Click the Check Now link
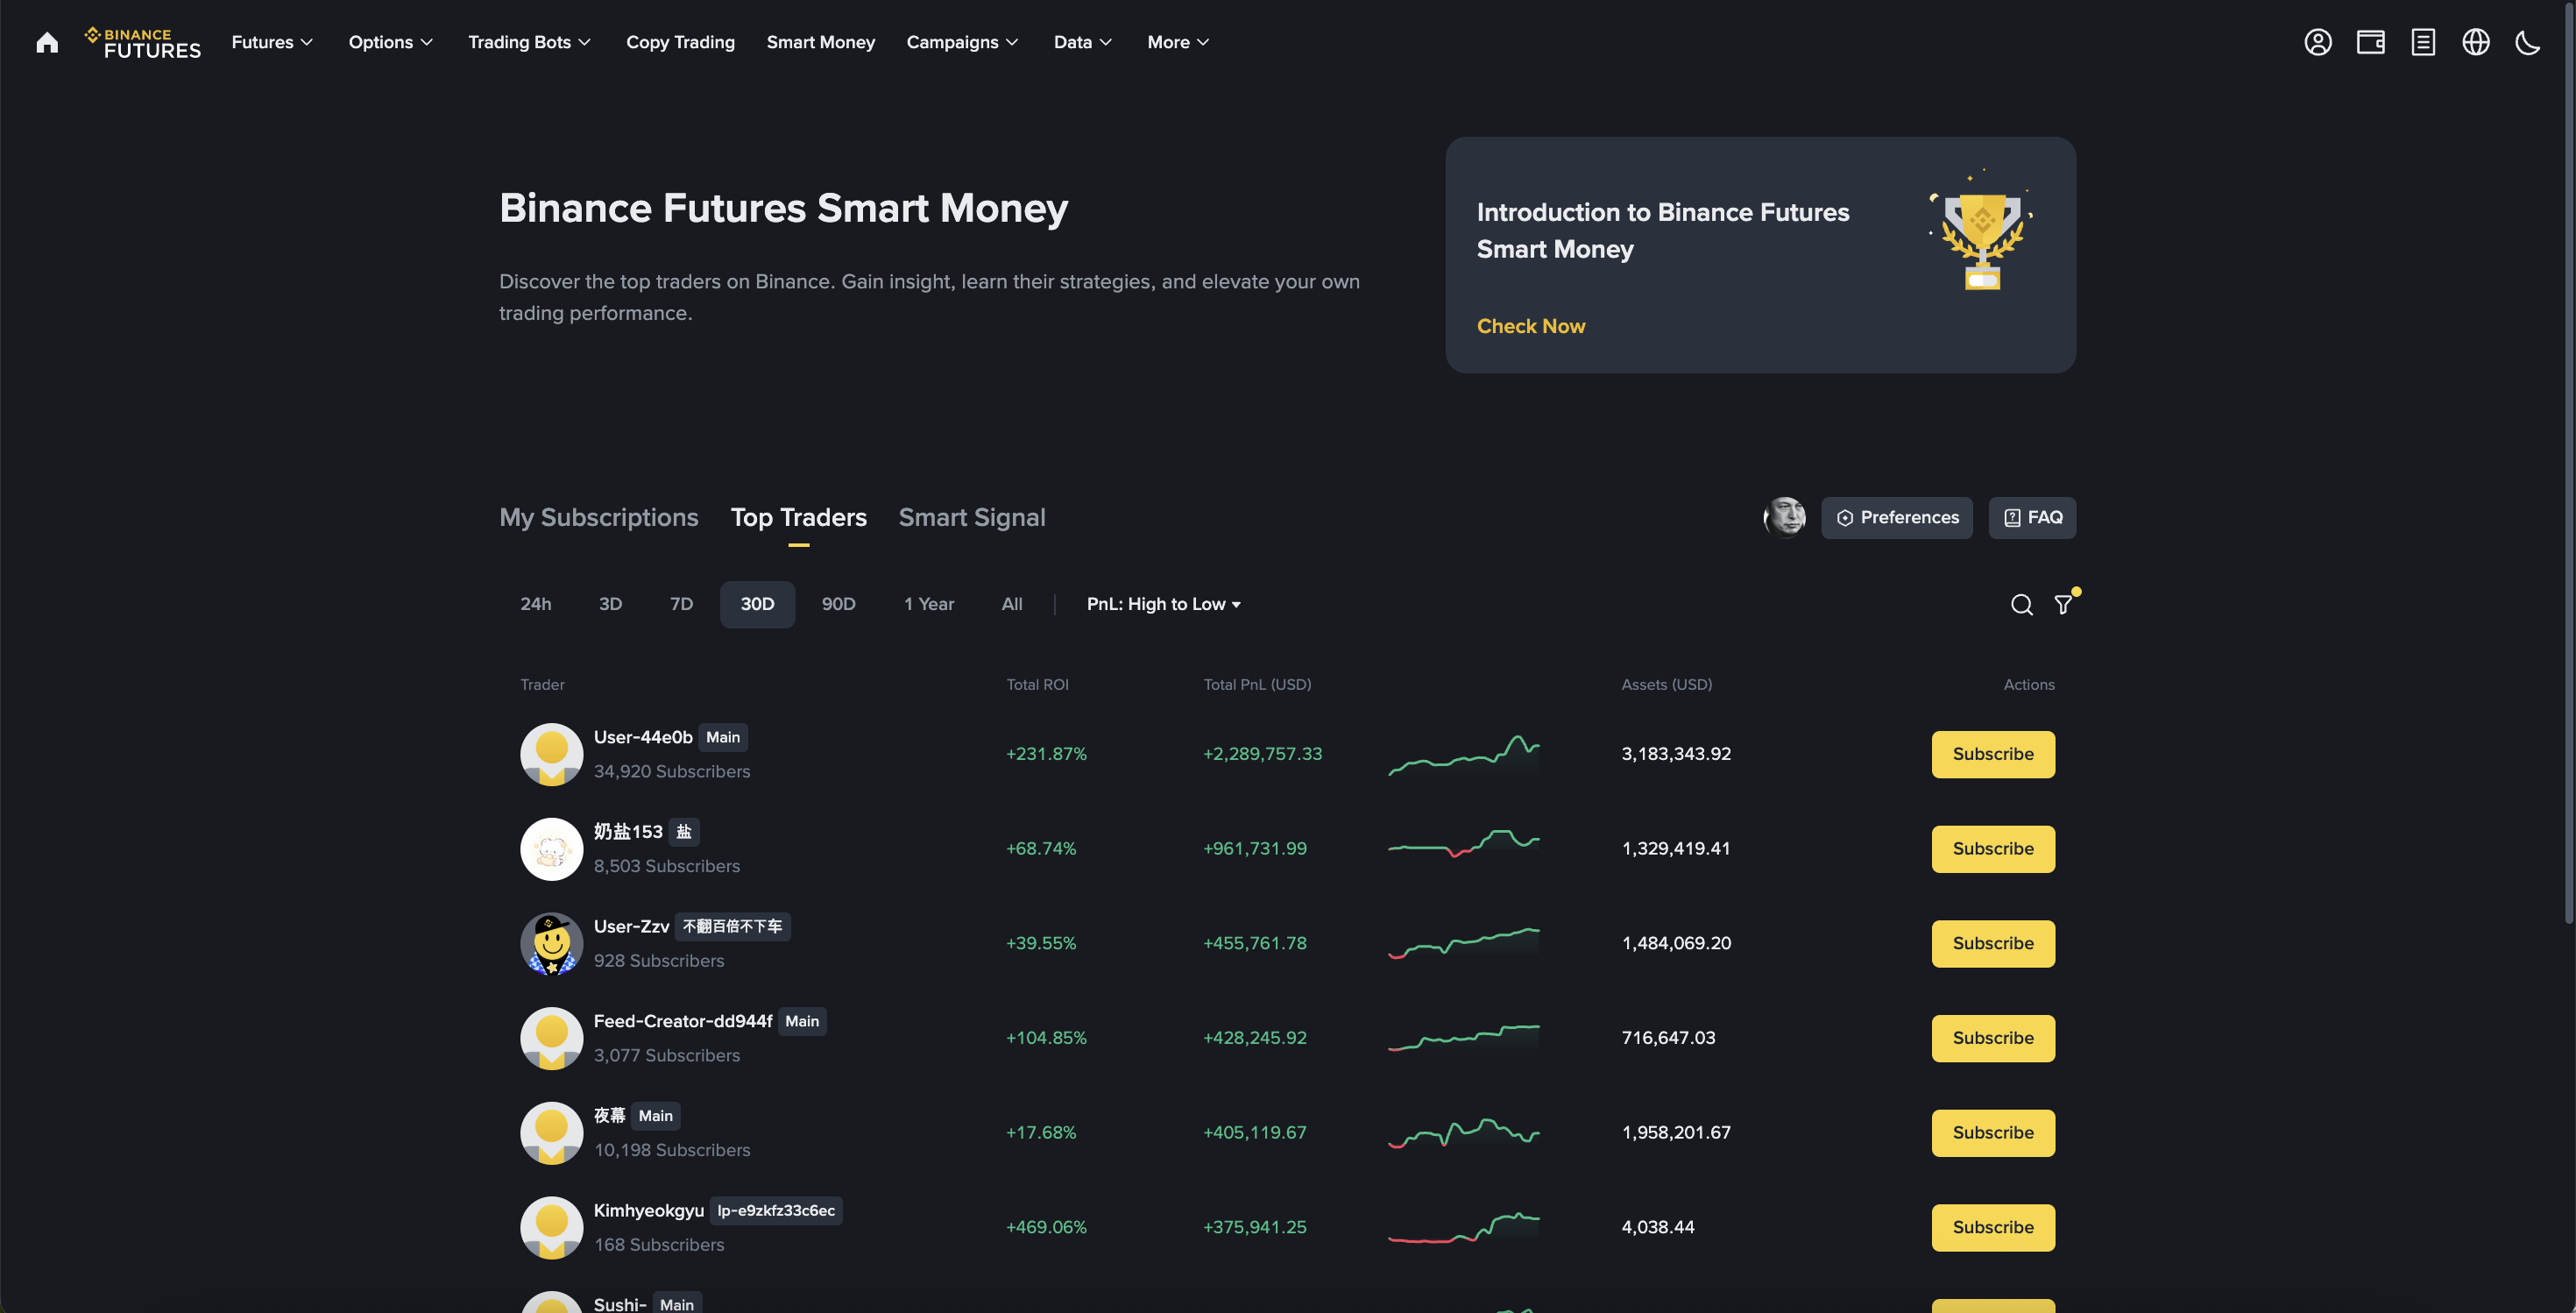The width and height of the screenshot is (2576, 1313). pos(1531,326)
